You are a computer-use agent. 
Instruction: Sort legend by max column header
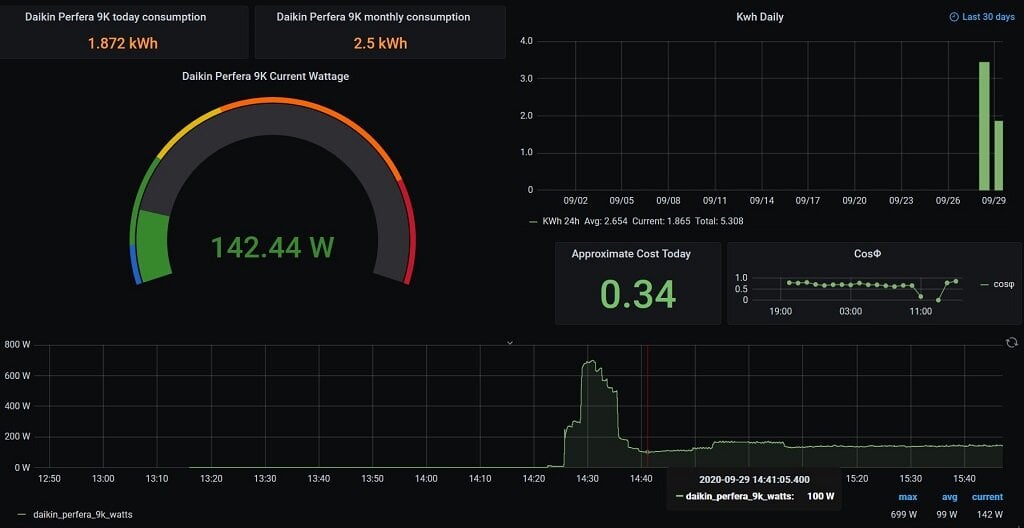[908, 497]
